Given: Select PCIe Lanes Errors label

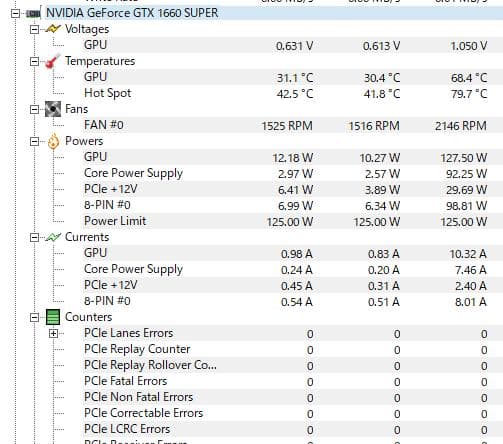Looking at the screenshot, I should pos(128,333).
